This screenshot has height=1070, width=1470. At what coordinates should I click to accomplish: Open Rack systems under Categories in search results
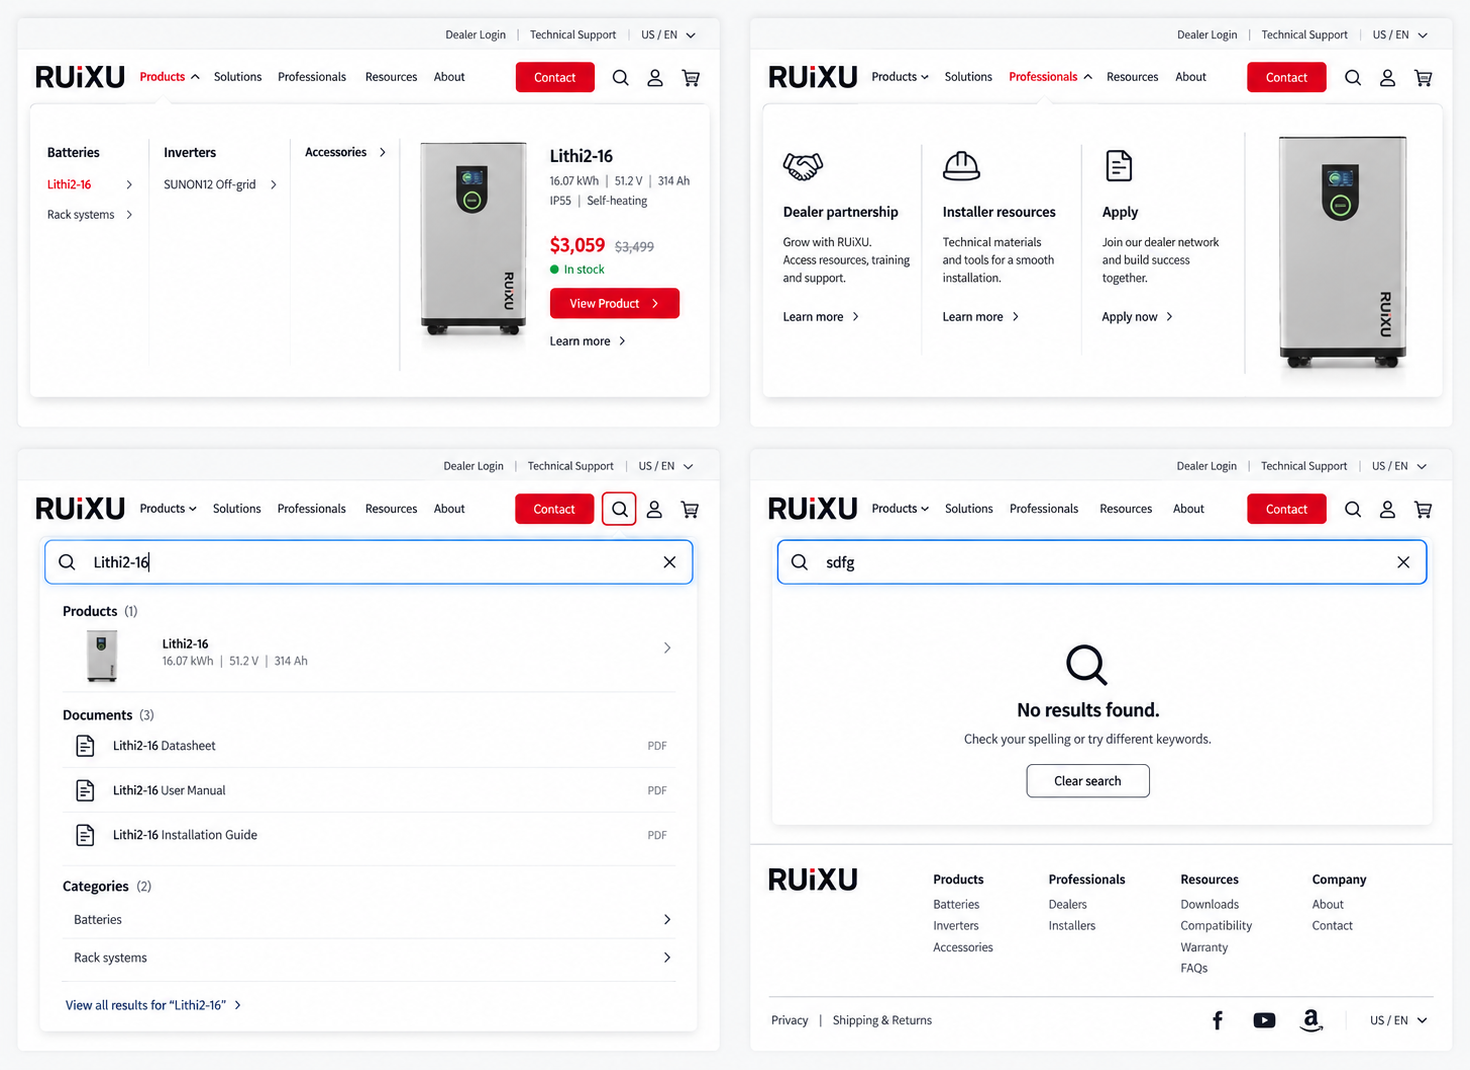coord(369,958)
